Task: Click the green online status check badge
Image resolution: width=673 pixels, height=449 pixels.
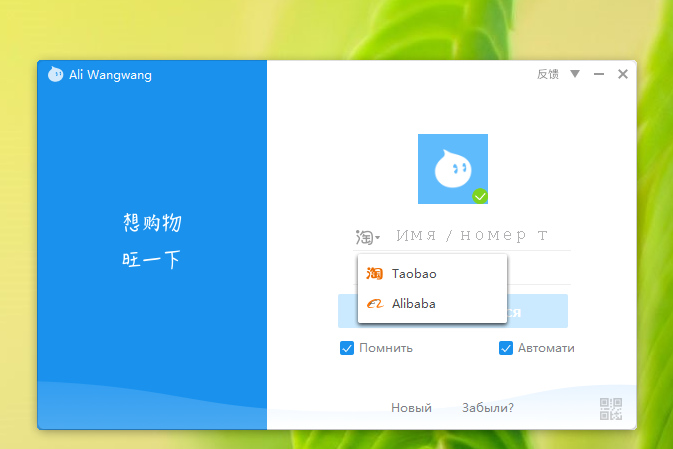Action: tap(480, 196)
